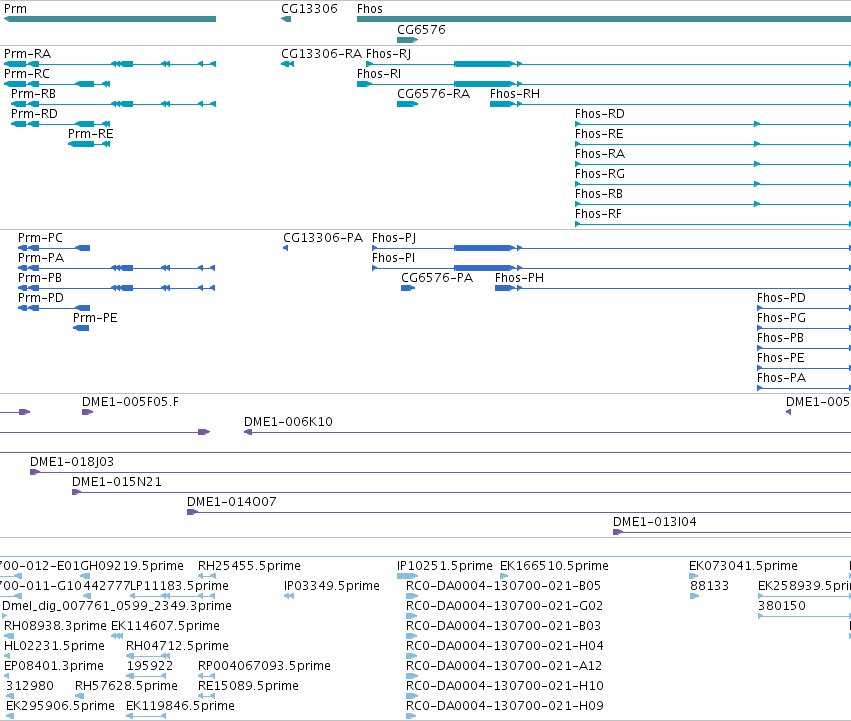
Task: Click the CG13306 gene glyph
Action: click(286, 19)
